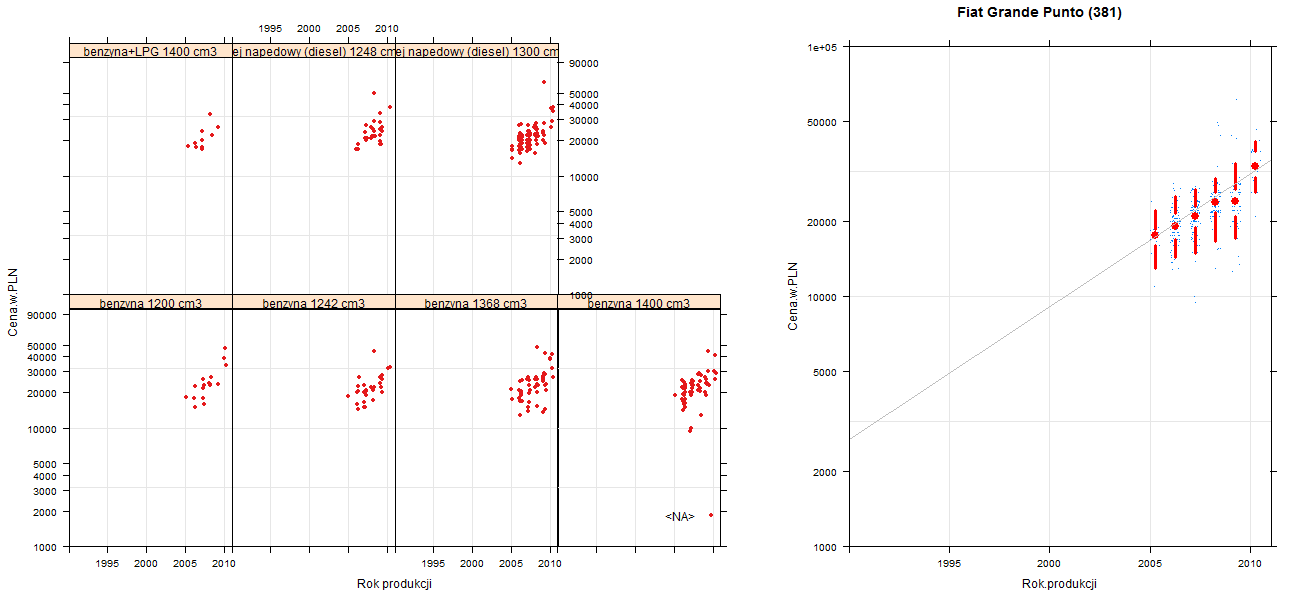The height and width of the screenshot is (600, 1300).
Task: Select the benzyna+LPG 1400 cm3 panel header
Action: point(150,51)
